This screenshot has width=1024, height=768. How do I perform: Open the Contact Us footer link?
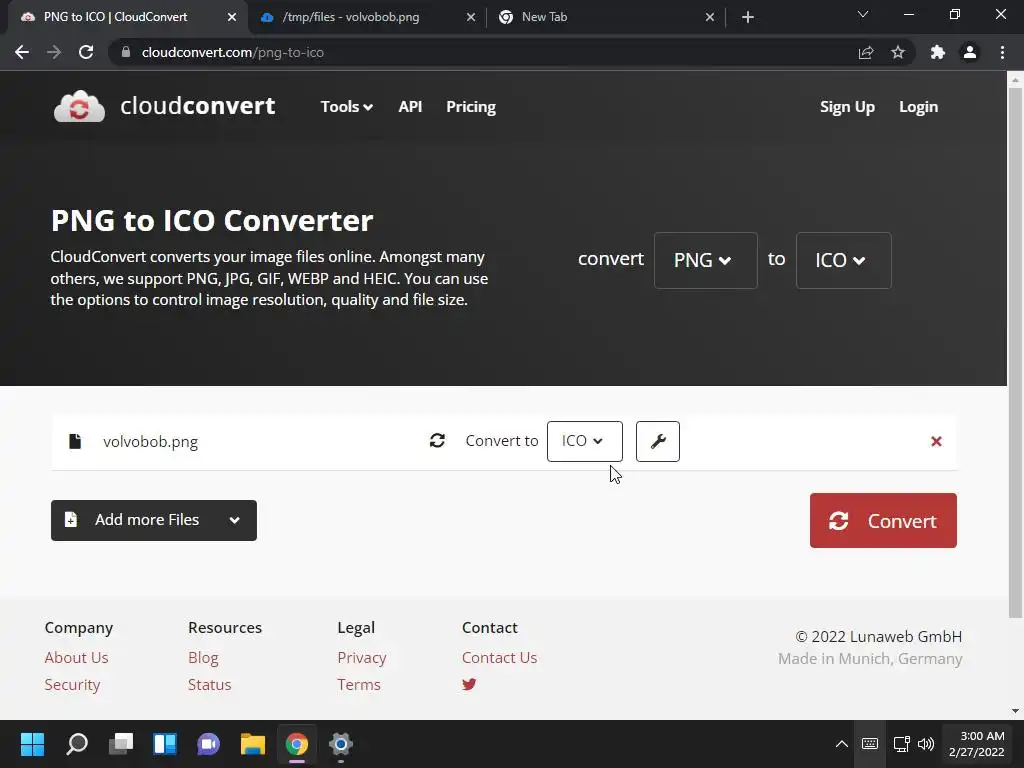click(x=500, y=658)
